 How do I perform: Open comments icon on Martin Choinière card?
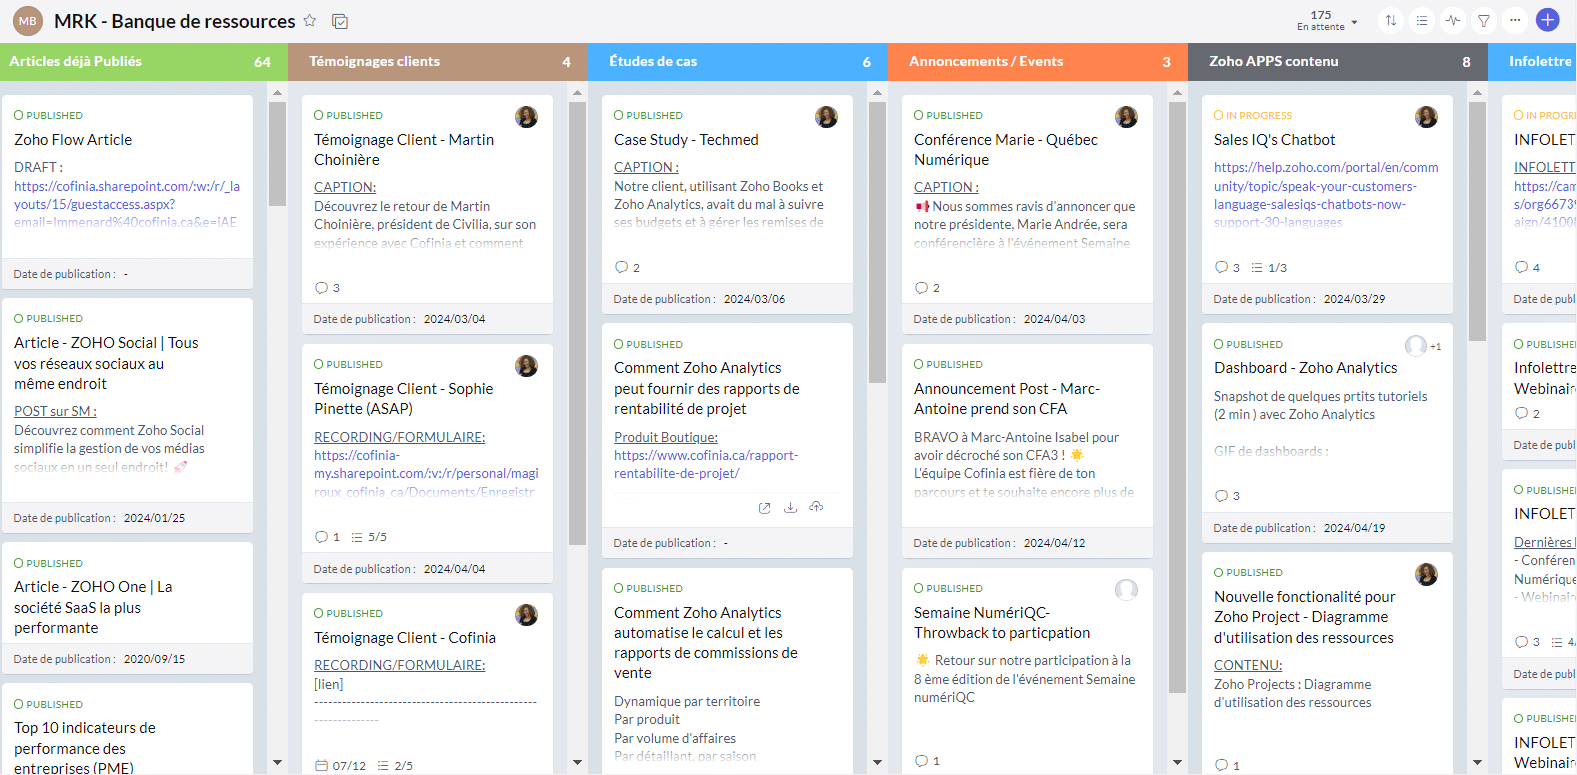coord(321,288)
